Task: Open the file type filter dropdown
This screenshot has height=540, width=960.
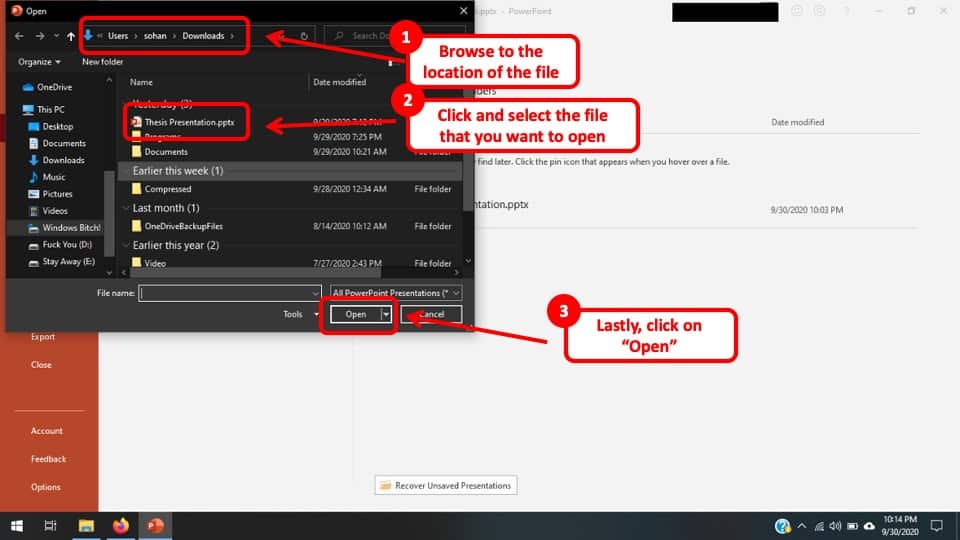Action: pyautogui.click(x=396, y=293)
